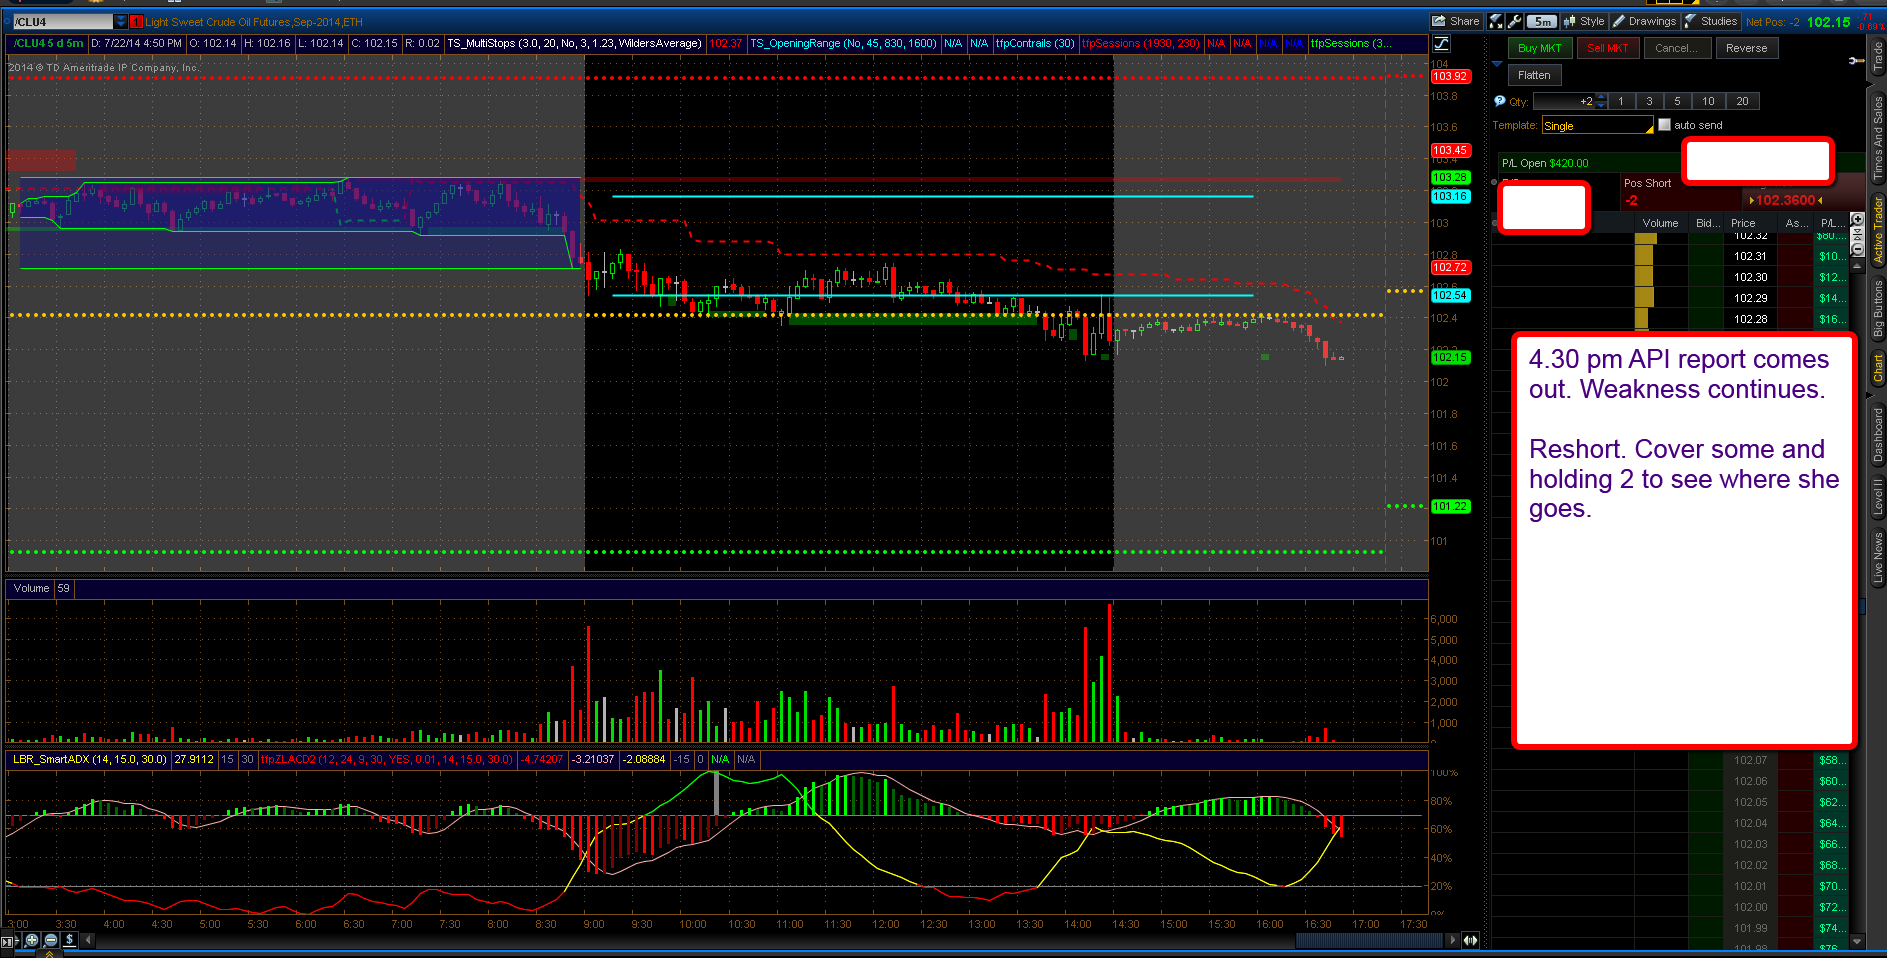Viewport: 1887px width, 958px height.
Task: Click the /CLU4 symbol input box
Action: [62, 21]
